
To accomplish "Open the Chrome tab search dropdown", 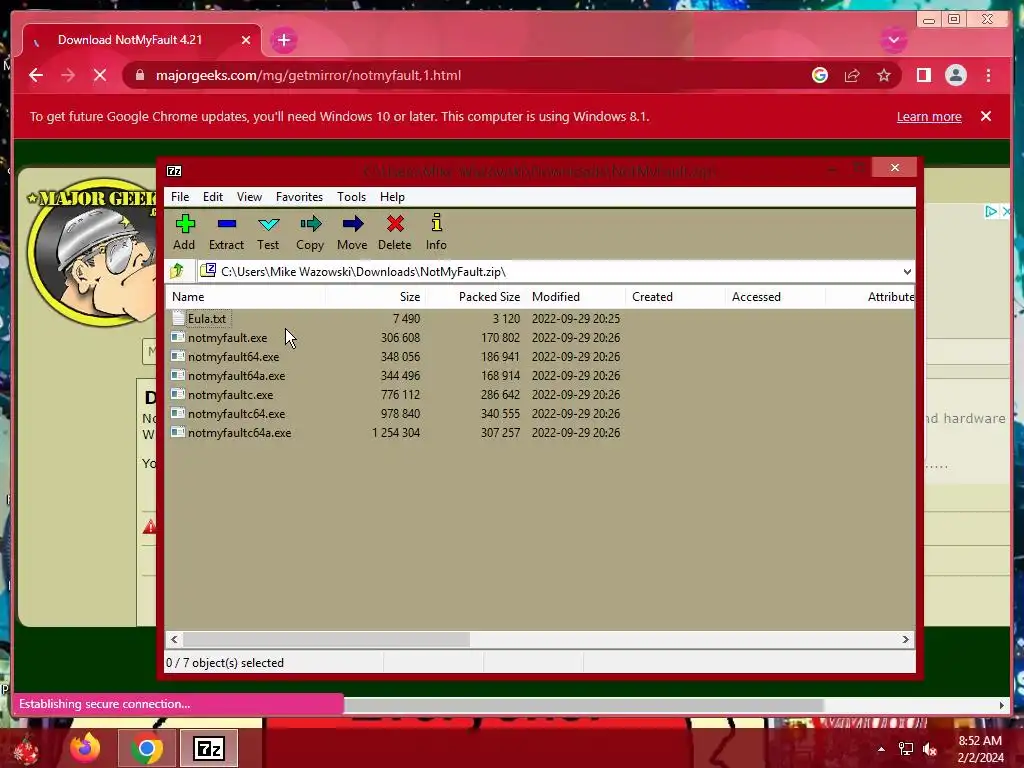I will 893,40.
